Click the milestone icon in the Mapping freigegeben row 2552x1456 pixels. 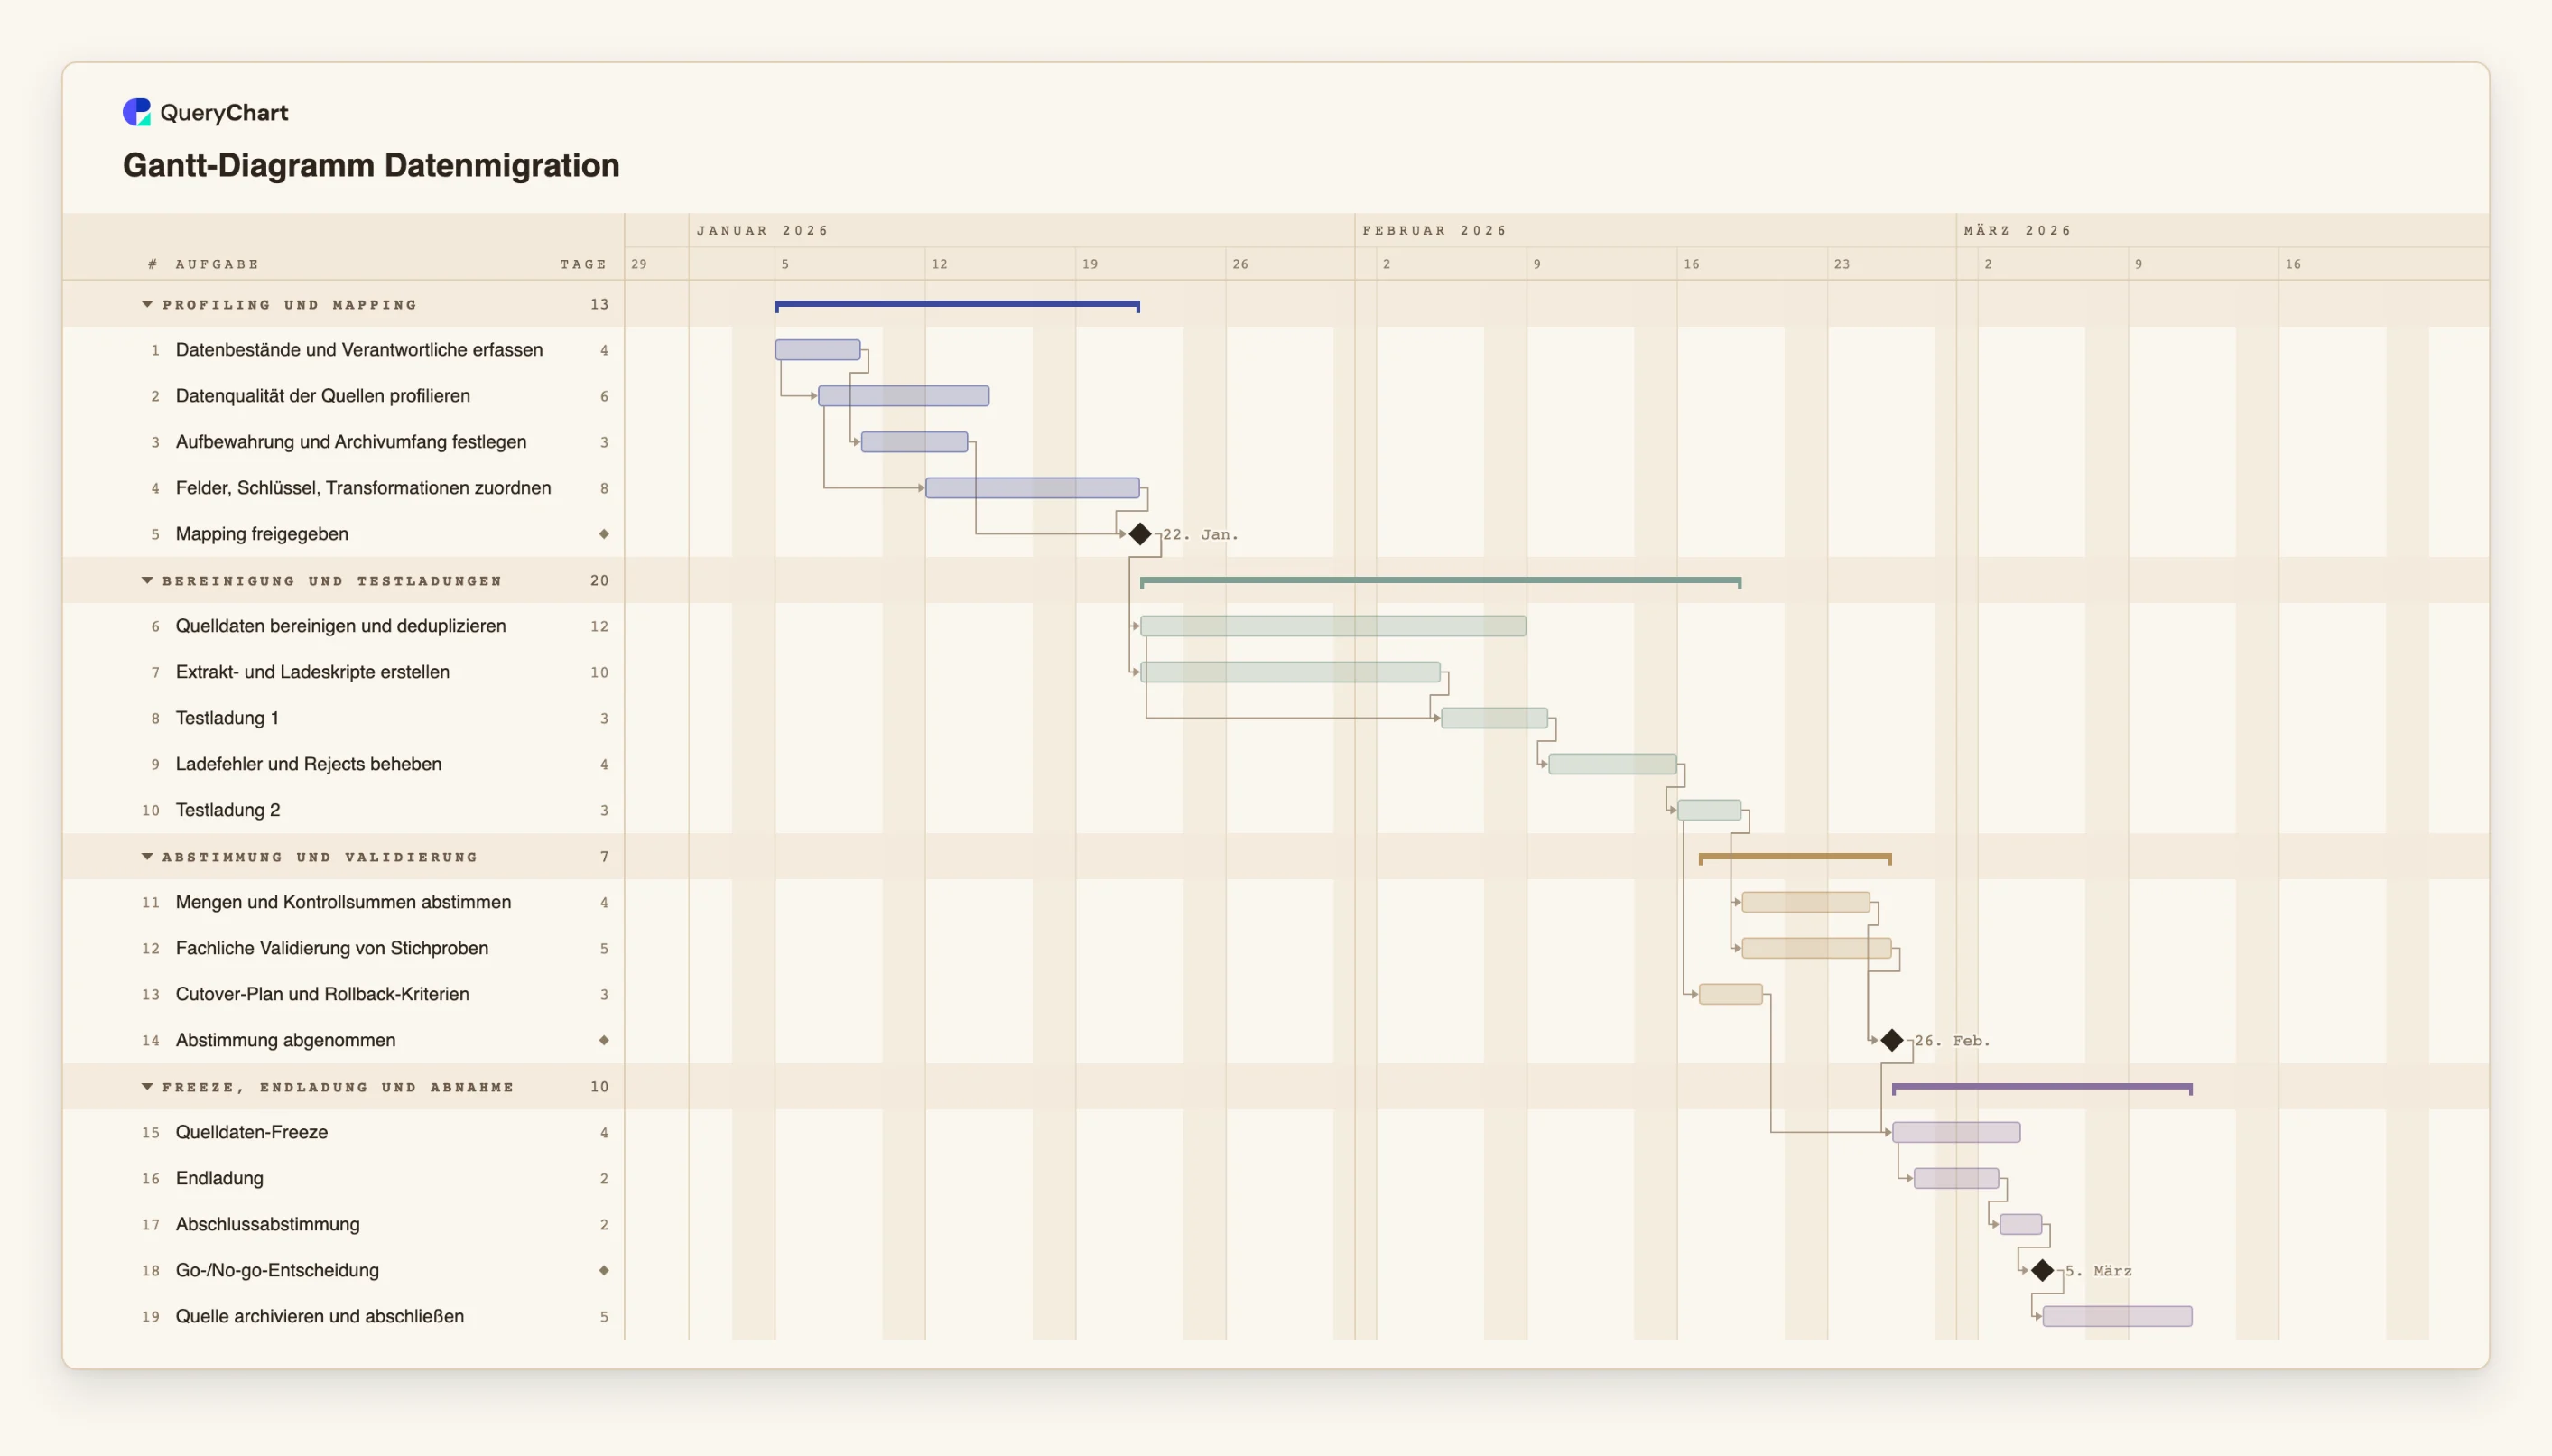604,534
